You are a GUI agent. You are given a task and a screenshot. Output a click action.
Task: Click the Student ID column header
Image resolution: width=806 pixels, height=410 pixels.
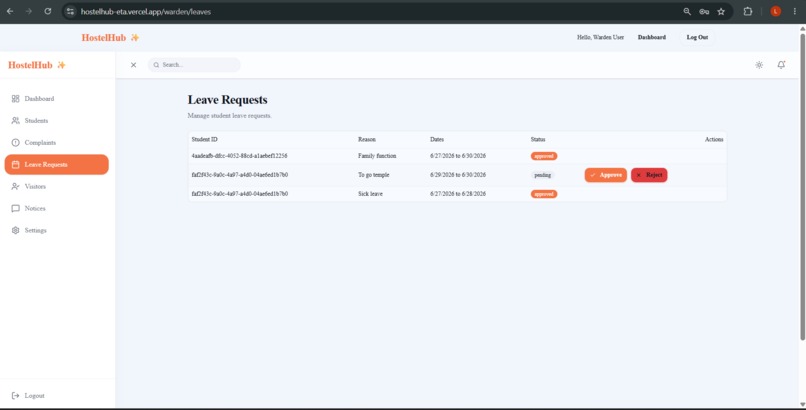click(205, 139)
